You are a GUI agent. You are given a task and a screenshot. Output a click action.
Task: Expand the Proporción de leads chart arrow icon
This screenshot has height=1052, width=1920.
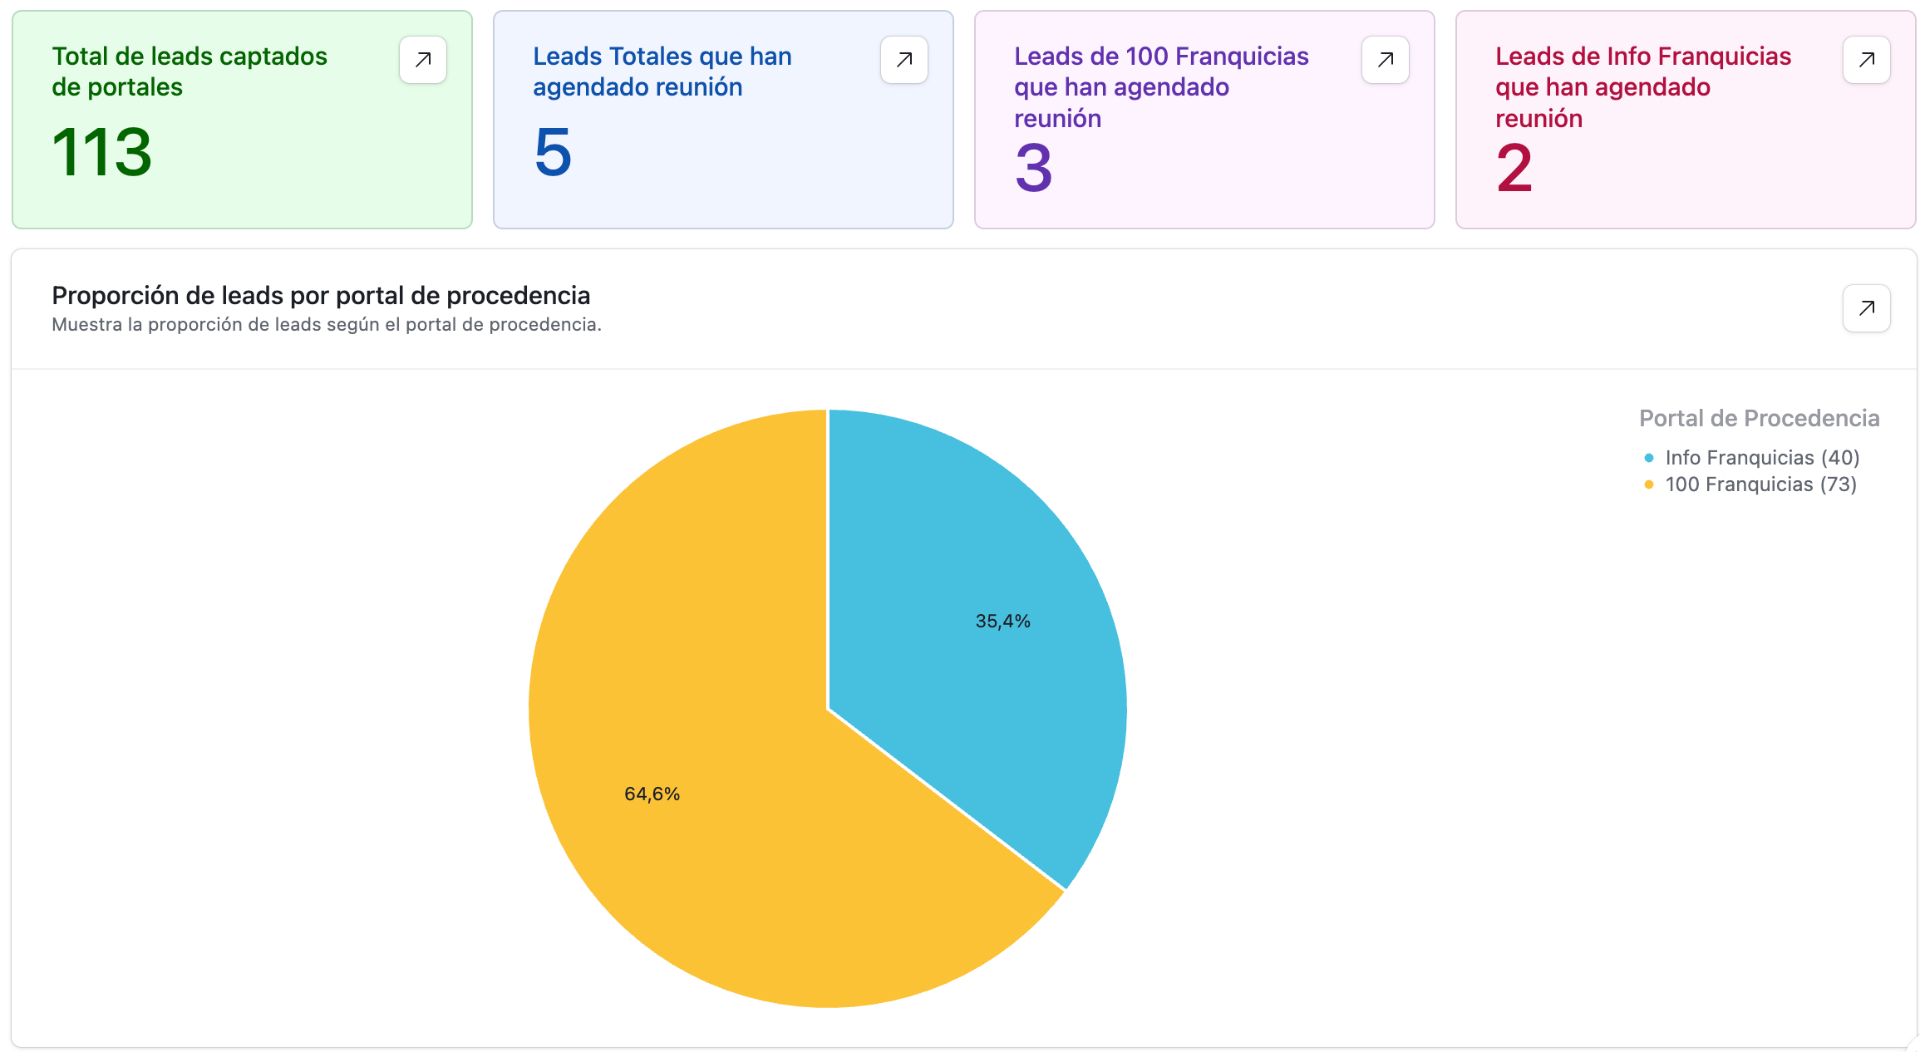[x=1866, y=308]
